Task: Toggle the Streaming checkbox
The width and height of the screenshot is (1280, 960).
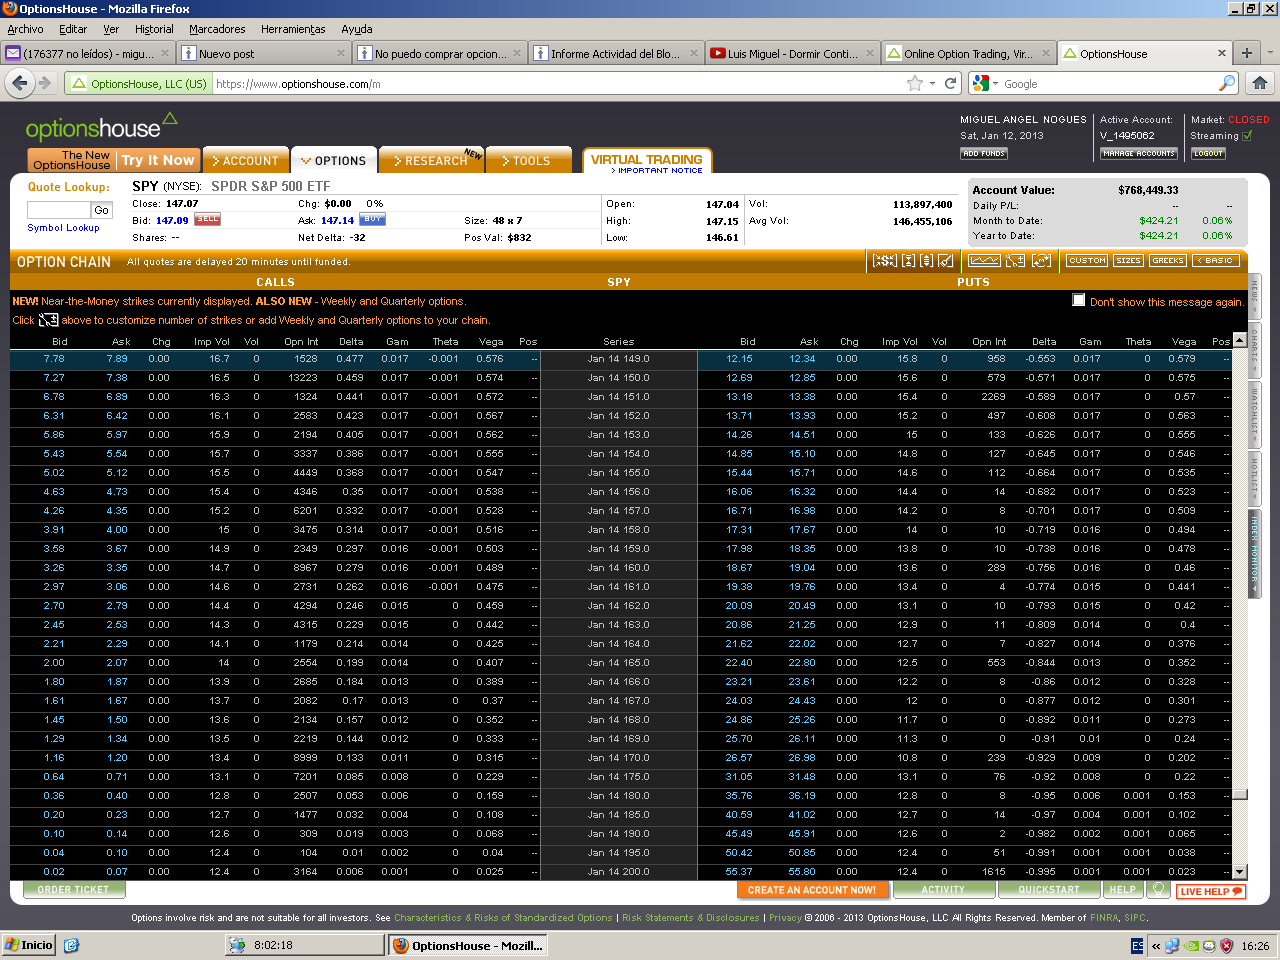Action: click(1247, 136)
